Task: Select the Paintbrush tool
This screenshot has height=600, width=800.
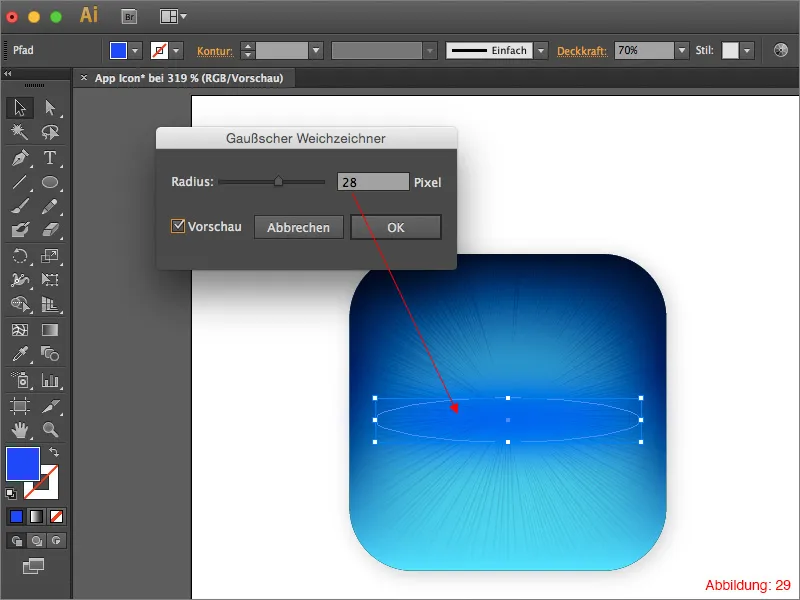Action: click(20, 206)
